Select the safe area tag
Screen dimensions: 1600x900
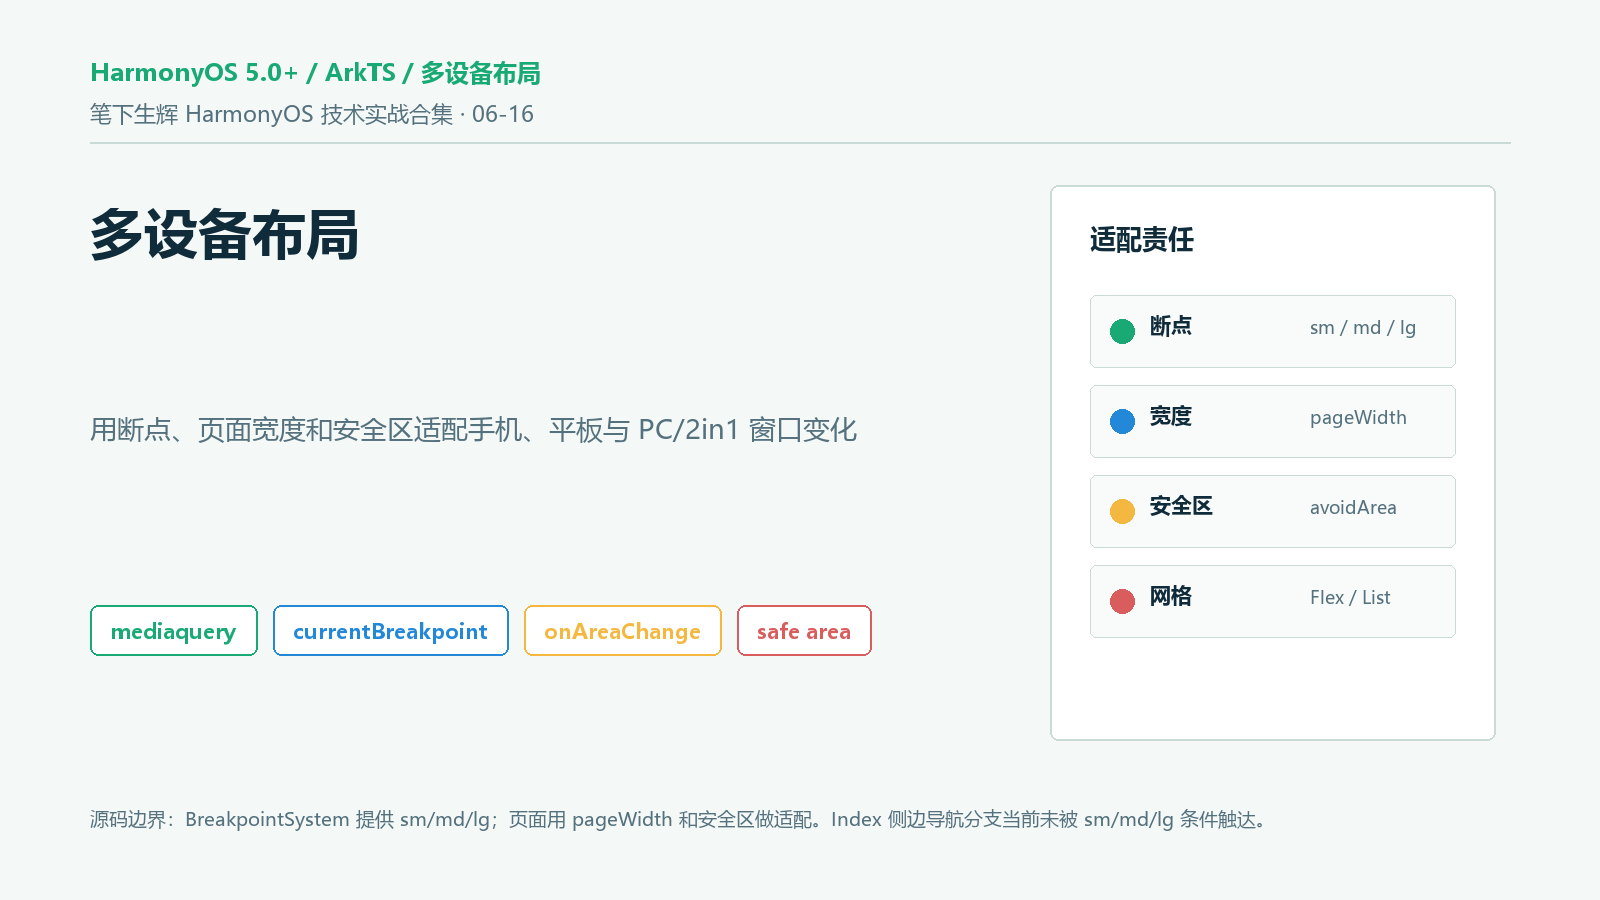(x=804, y=631)
